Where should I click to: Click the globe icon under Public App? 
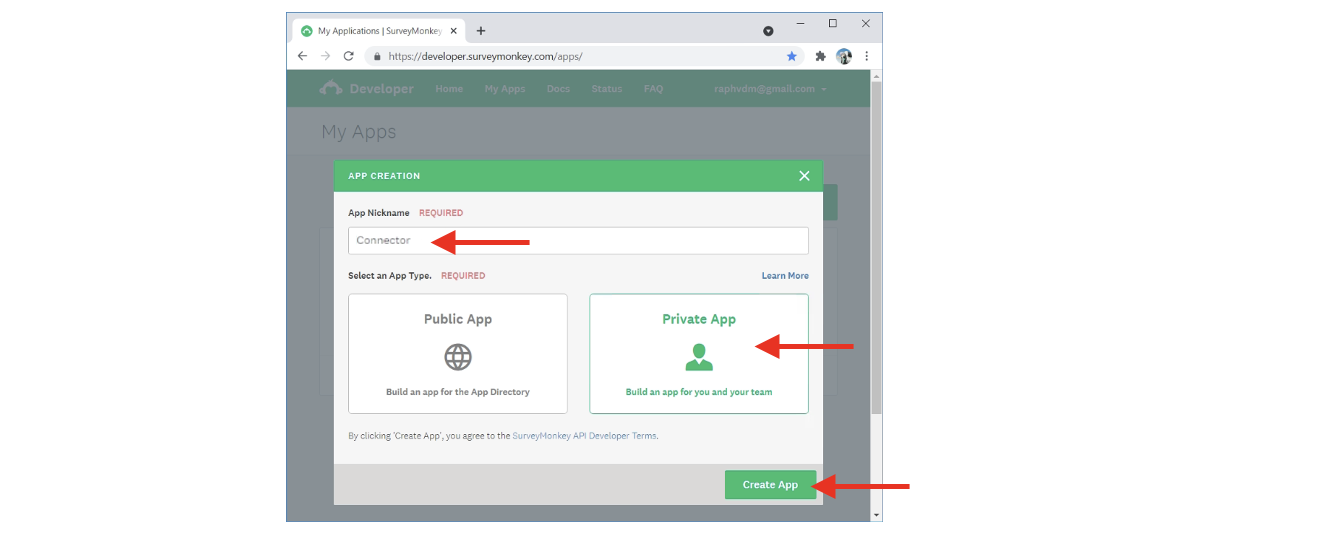[x=458, y=357]
